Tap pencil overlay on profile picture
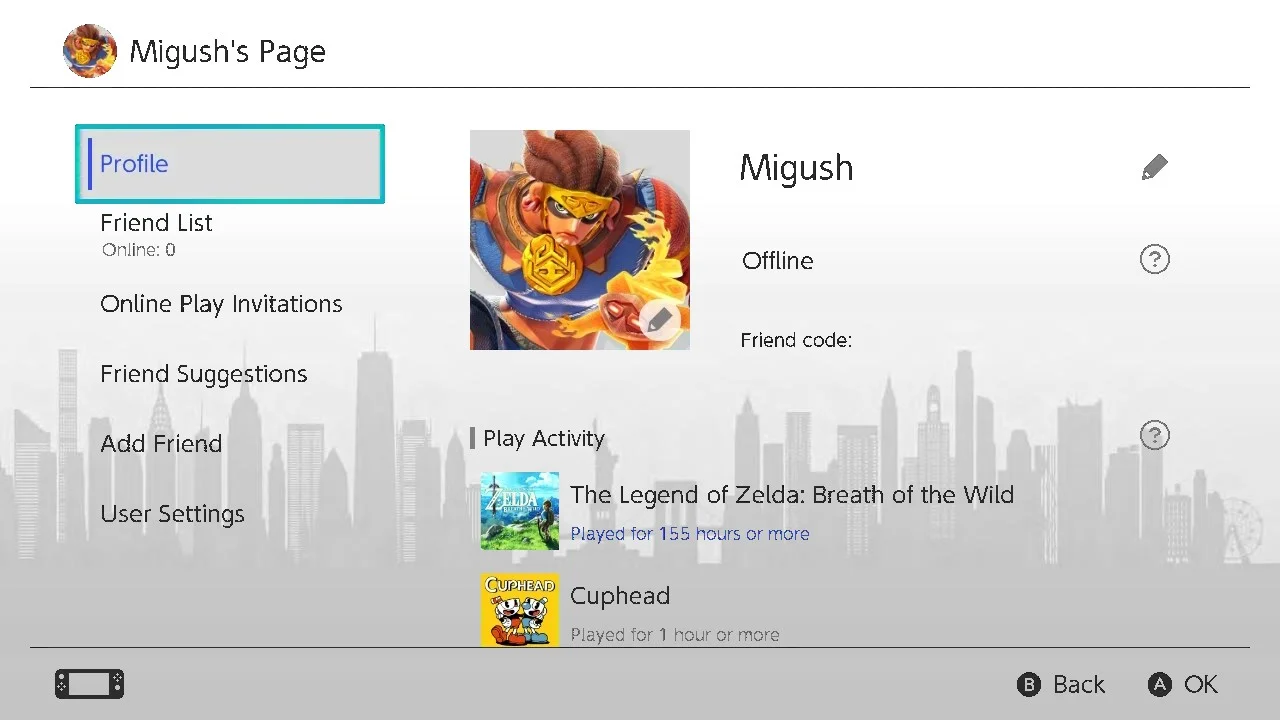Viewport: 1280px width, 720px height. tap(658, 319)
